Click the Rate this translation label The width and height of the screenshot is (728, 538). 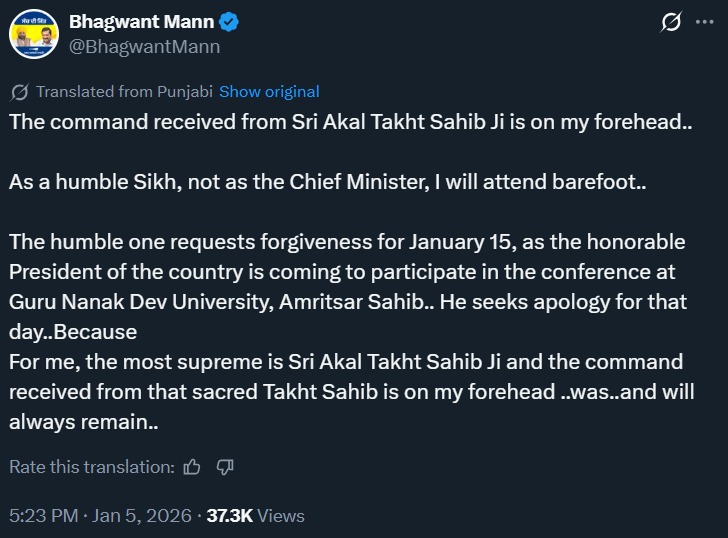[x=92, y=467]
